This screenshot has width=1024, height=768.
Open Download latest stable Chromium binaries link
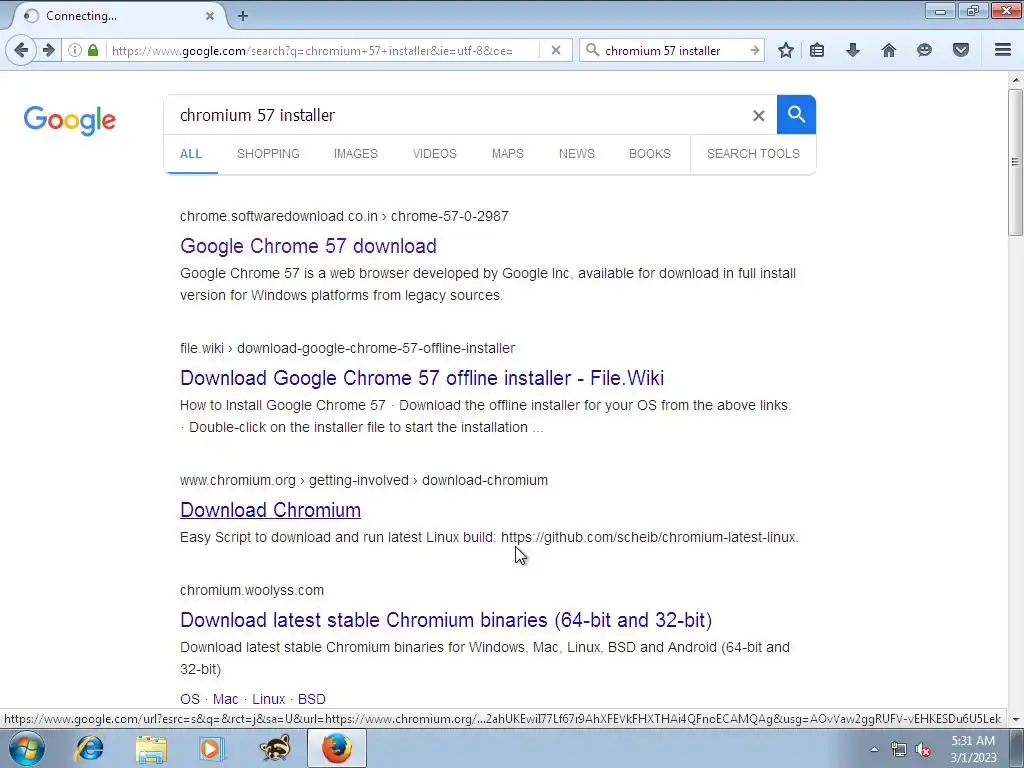pyautogui.click(x=446, y=620)
